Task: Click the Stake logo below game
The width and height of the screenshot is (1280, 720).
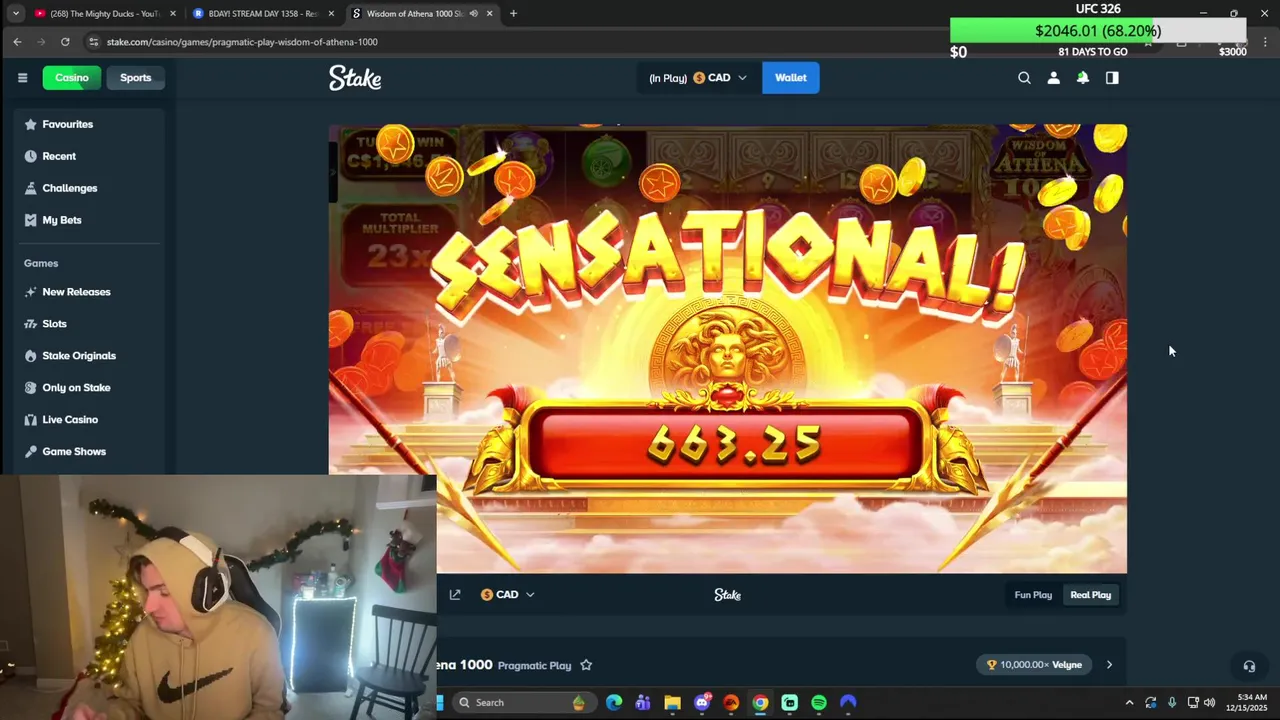Action: pyautogui.click(x=727, y=595)
